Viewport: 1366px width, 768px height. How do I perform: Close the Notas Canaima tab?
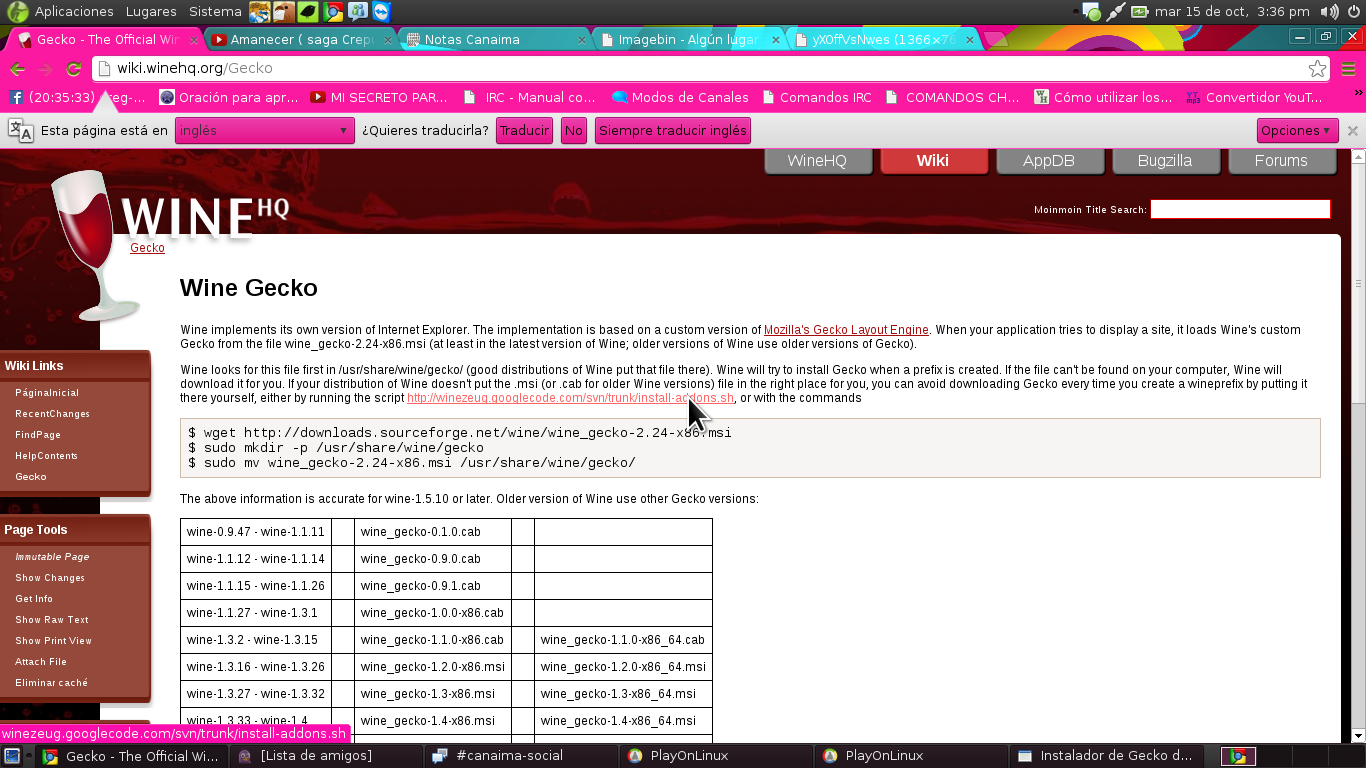[x=583, y=40]
